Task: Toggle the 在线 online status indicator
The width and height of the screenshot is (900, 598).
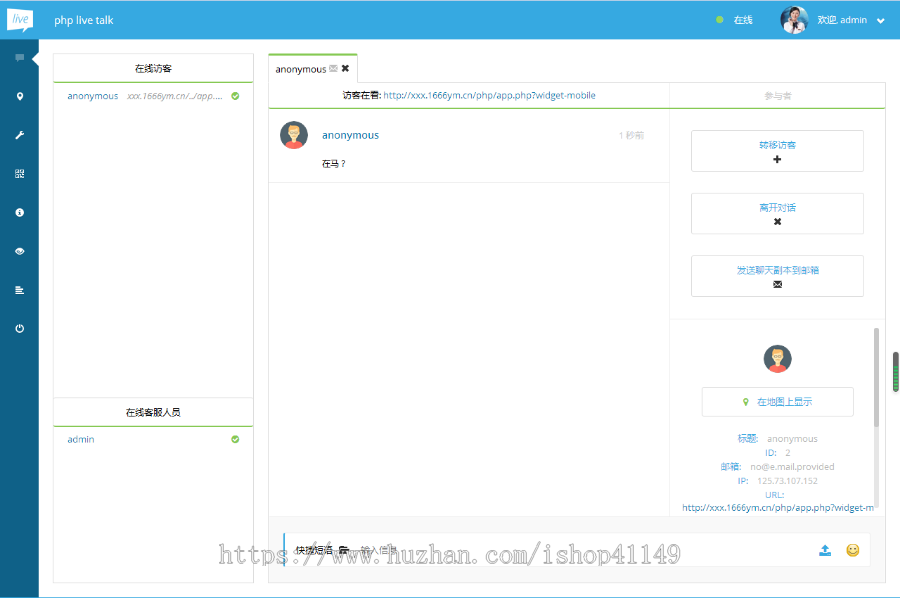Action: coord(735,20)
